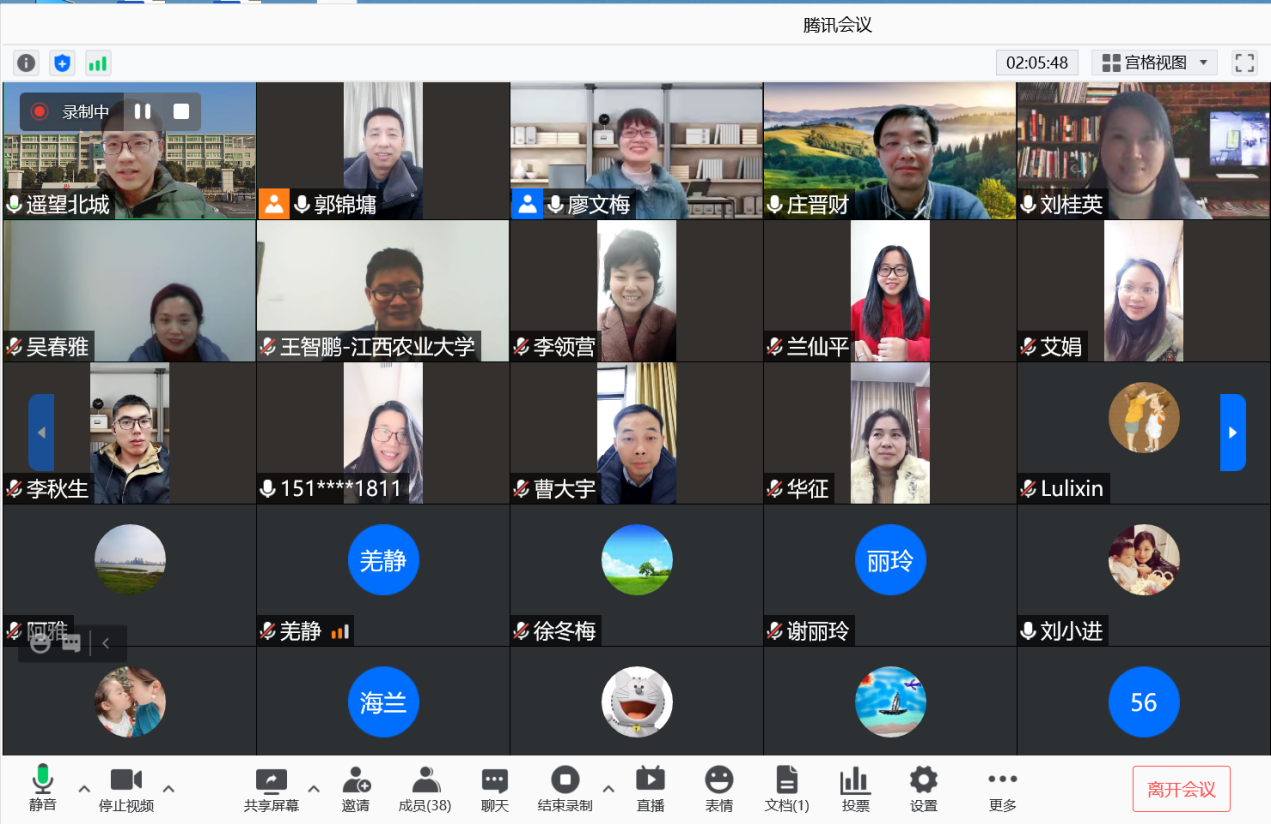Open the 聊天 chat panel
This screenshot has width=1271, height=824.
[494, 789]
